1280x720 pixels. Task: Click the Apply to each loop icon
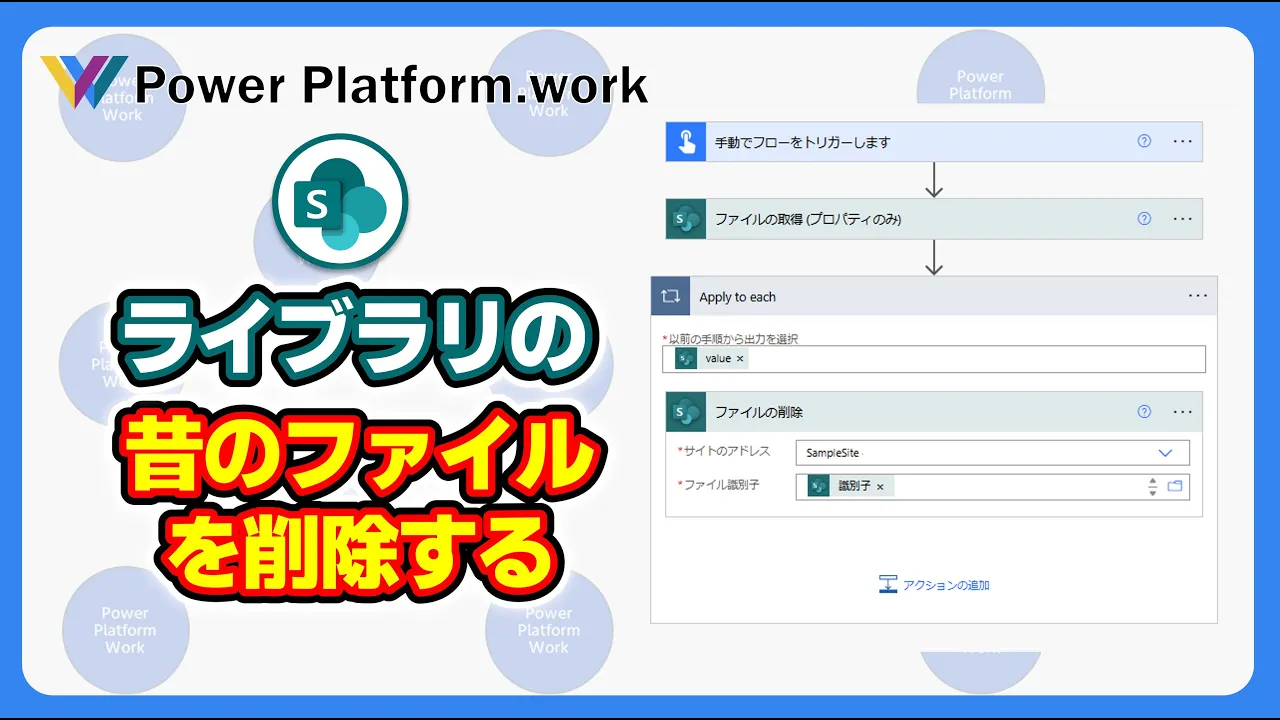670,296
